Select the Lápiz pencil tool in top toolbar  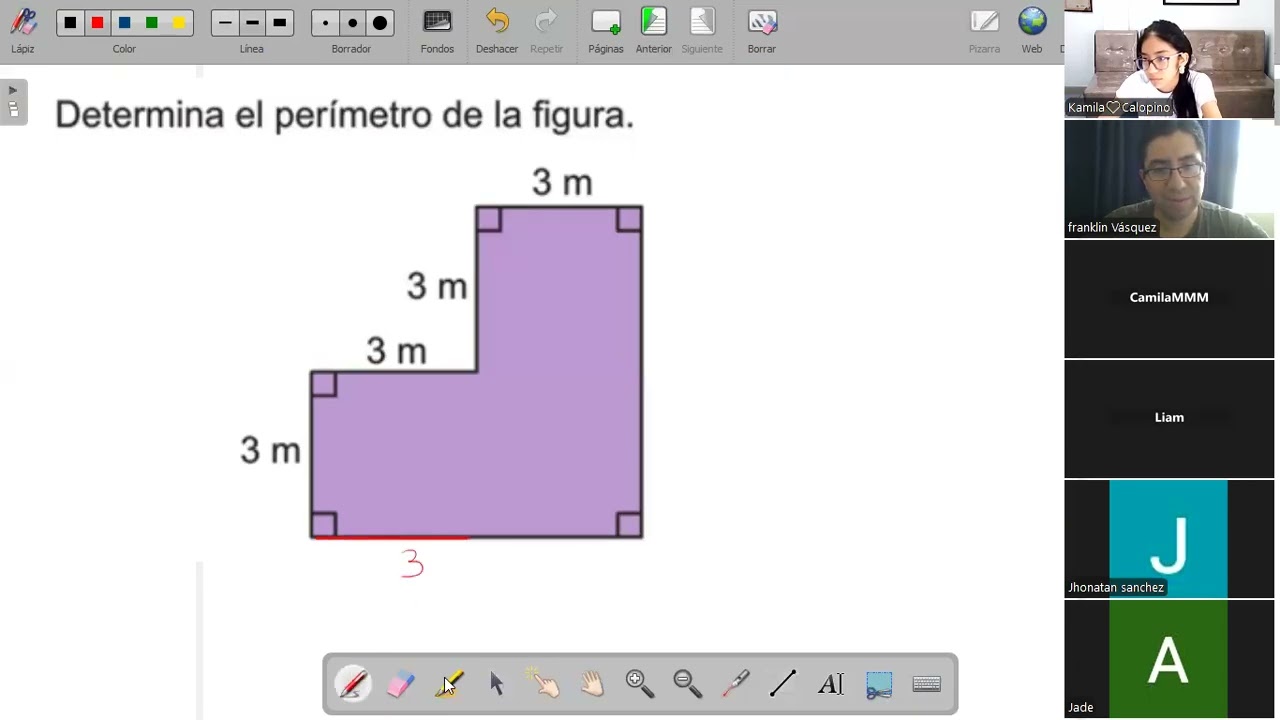click(22, 30)
